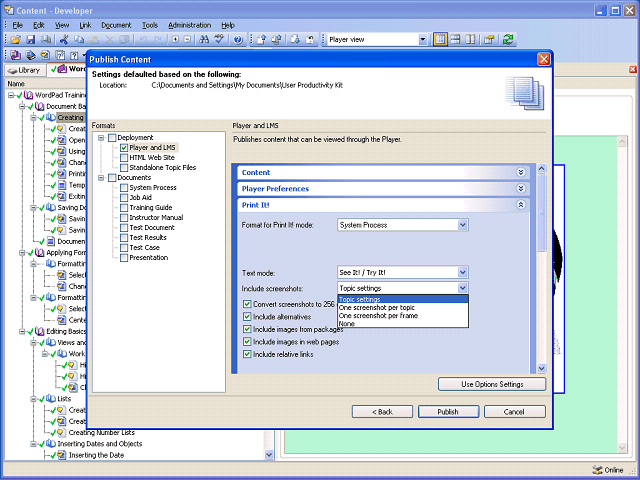Close the Include screenshots dropdown arrow
The height and width of the screenshot is (480, 640).
tap(462, 288)
